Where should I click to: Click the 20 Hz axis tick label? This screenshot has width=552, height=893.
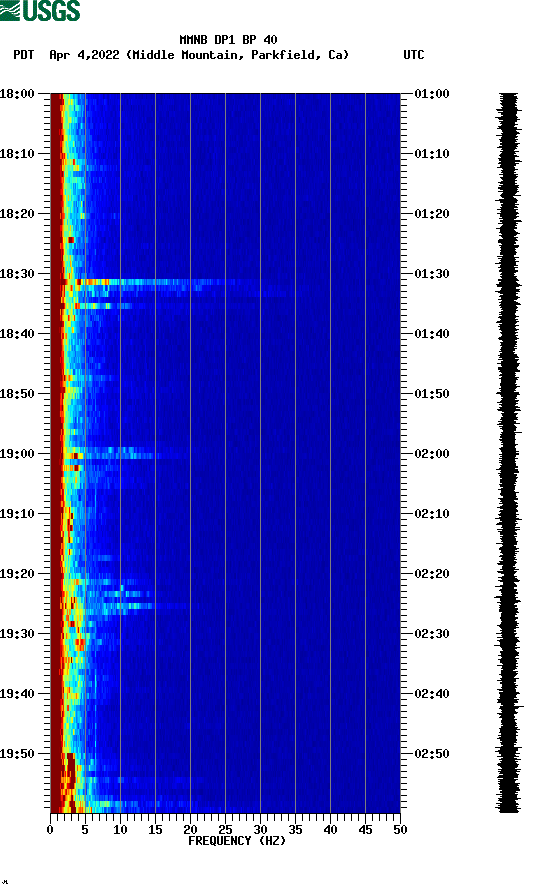click(x=190, y=830)
